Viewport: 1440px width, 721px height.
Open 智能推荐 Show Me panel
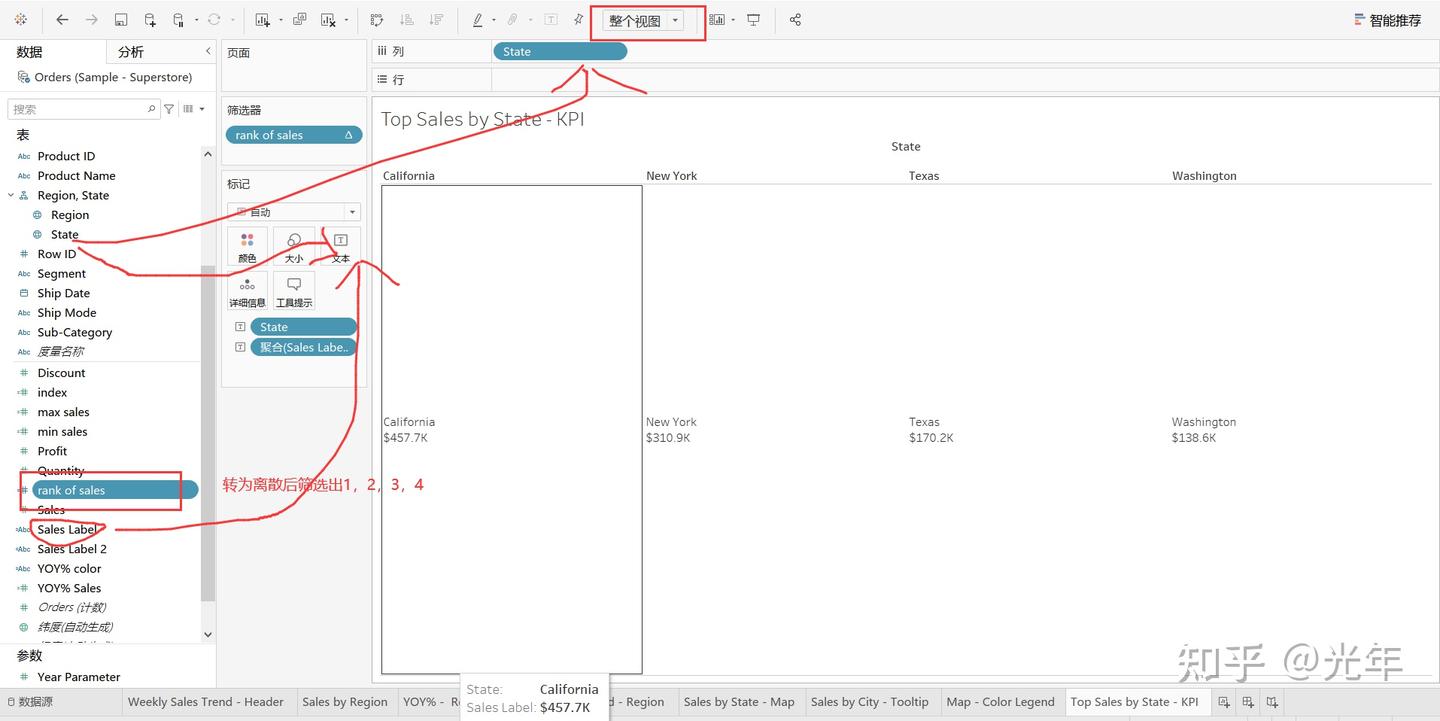point(1387,20)
